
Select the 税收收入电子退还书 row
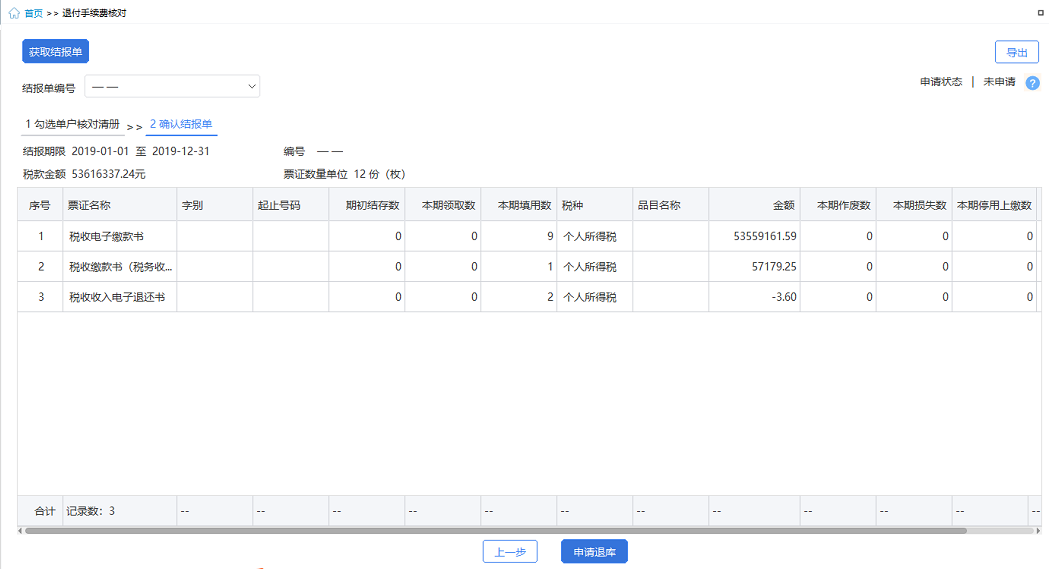(x=529, y=297)
